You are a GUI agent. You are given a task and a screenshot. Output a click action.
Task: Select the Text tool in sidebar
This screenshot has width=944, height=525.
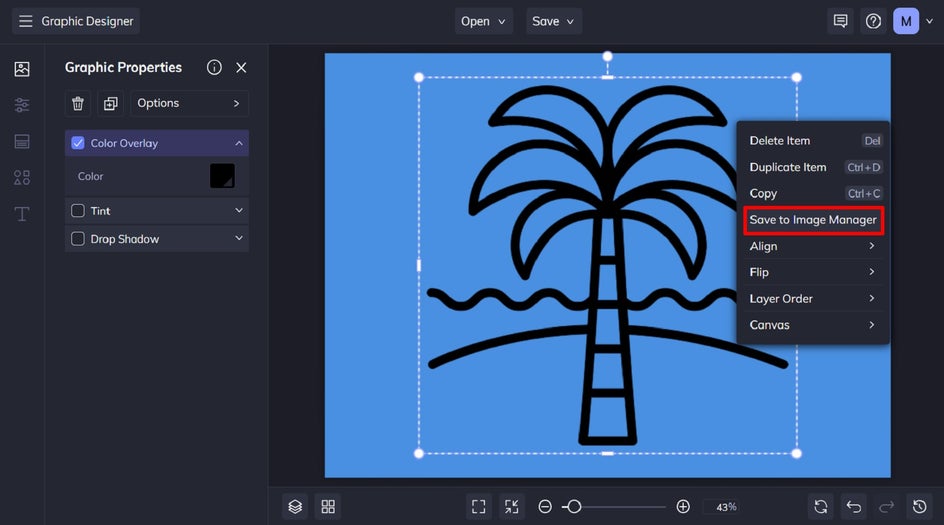click(x=22, y=214)
